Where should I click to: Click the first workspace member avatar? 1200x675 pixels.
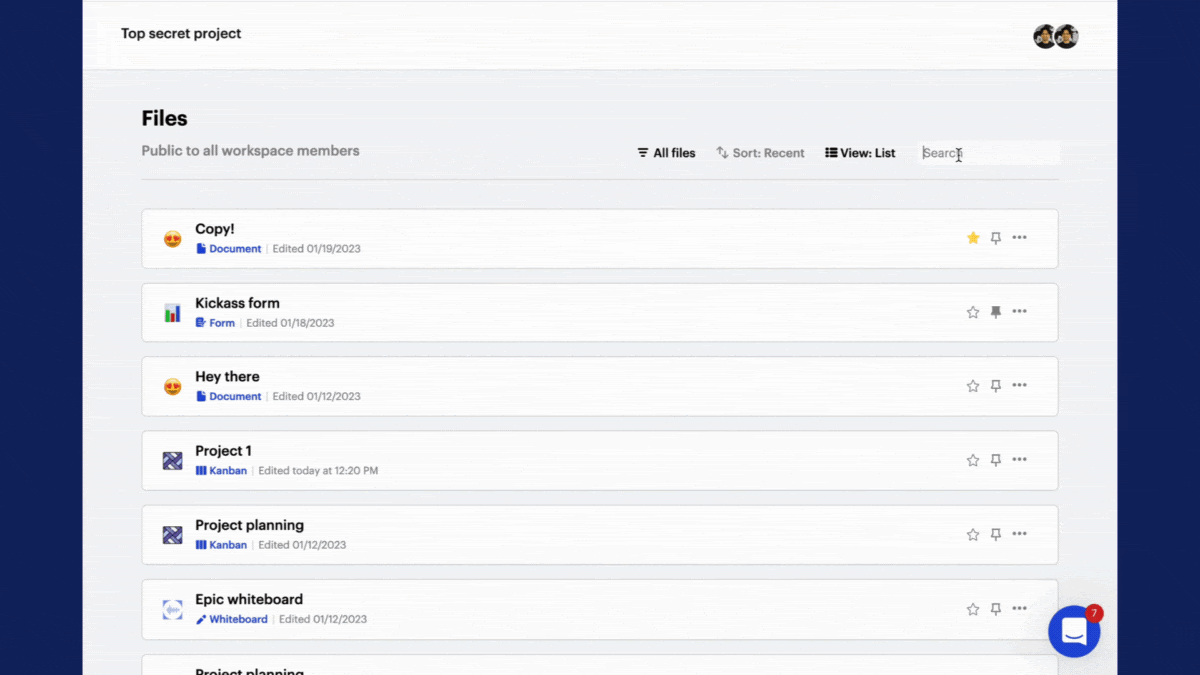click(1045, 37)
